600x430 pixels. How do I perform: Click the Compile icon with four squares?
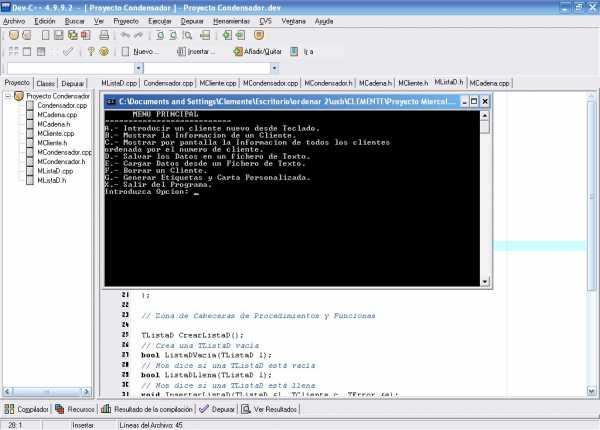click(x=14, y=51)
